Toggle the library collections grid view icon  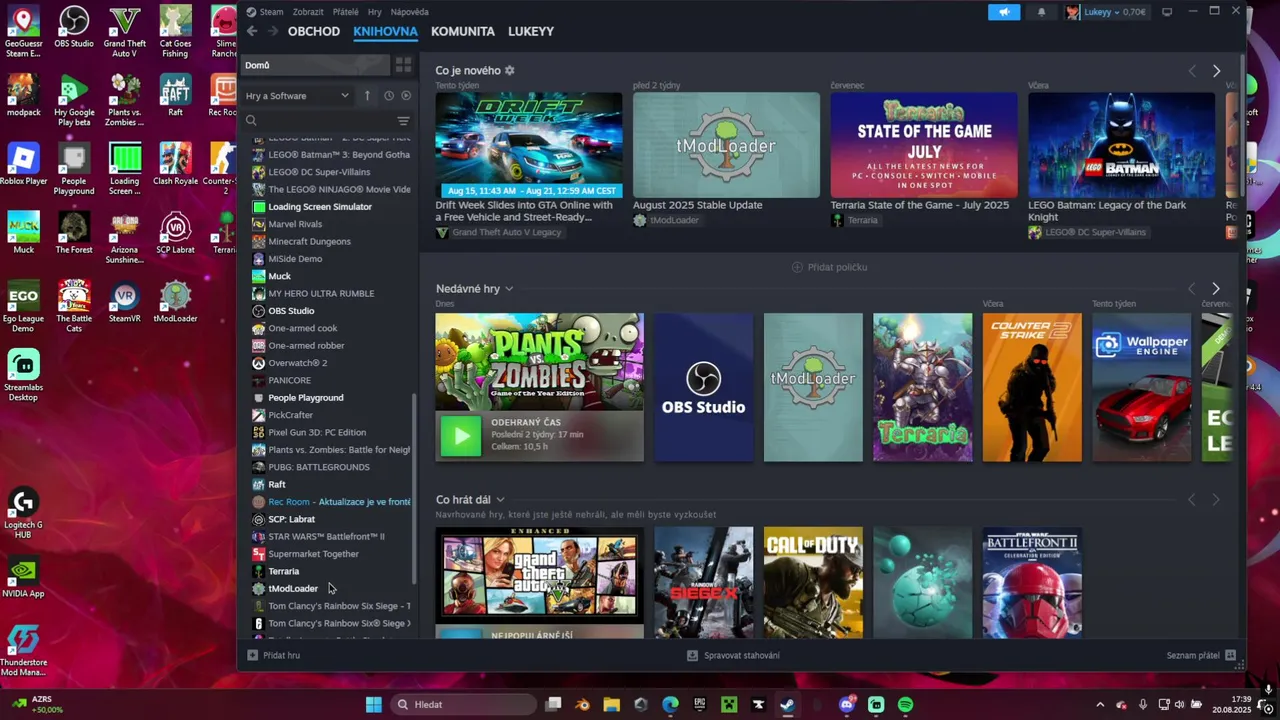[403, 65]
